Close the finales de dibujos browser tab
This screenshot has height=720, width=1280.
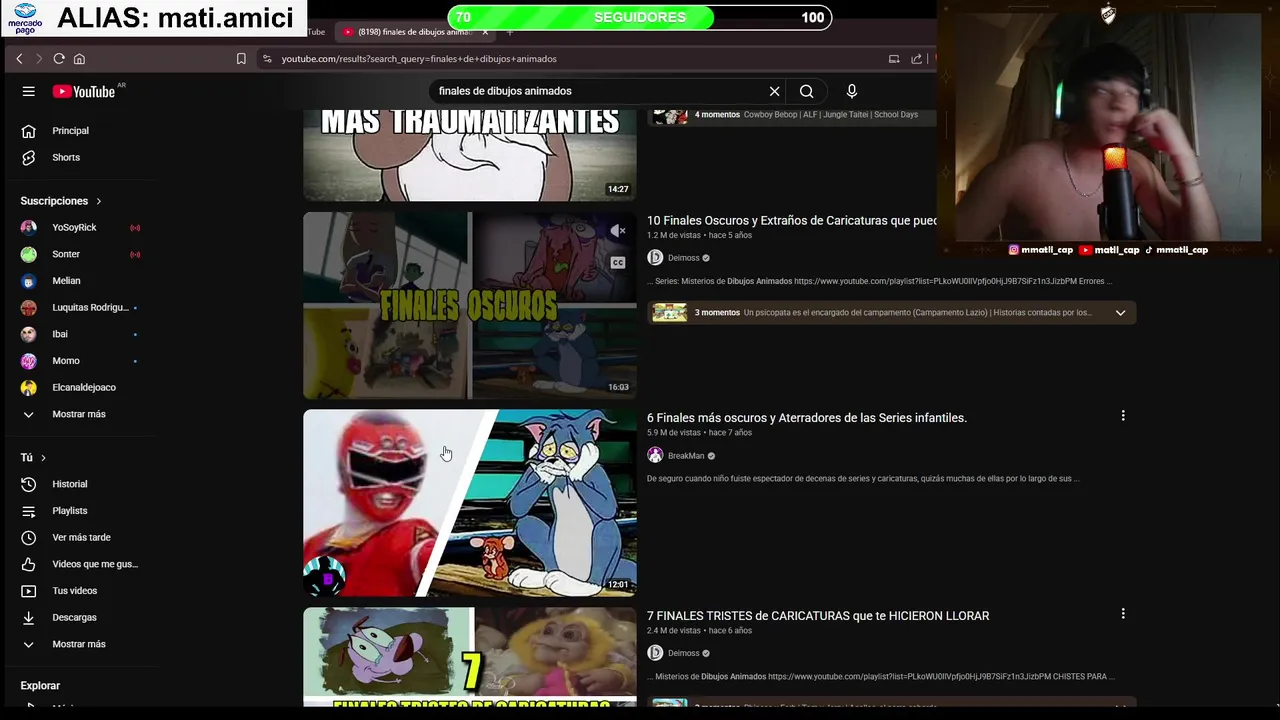(485, 32)
